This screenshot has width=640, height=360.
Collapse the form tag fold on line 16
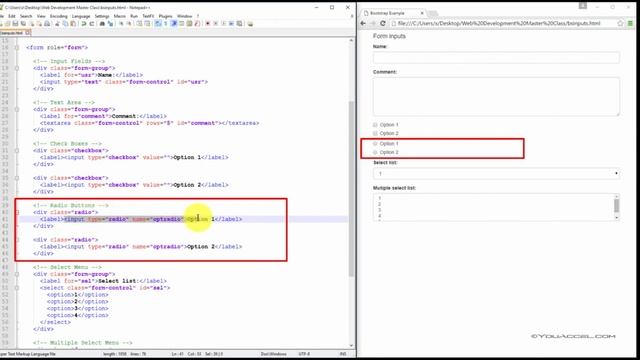[x=17, y=47]
